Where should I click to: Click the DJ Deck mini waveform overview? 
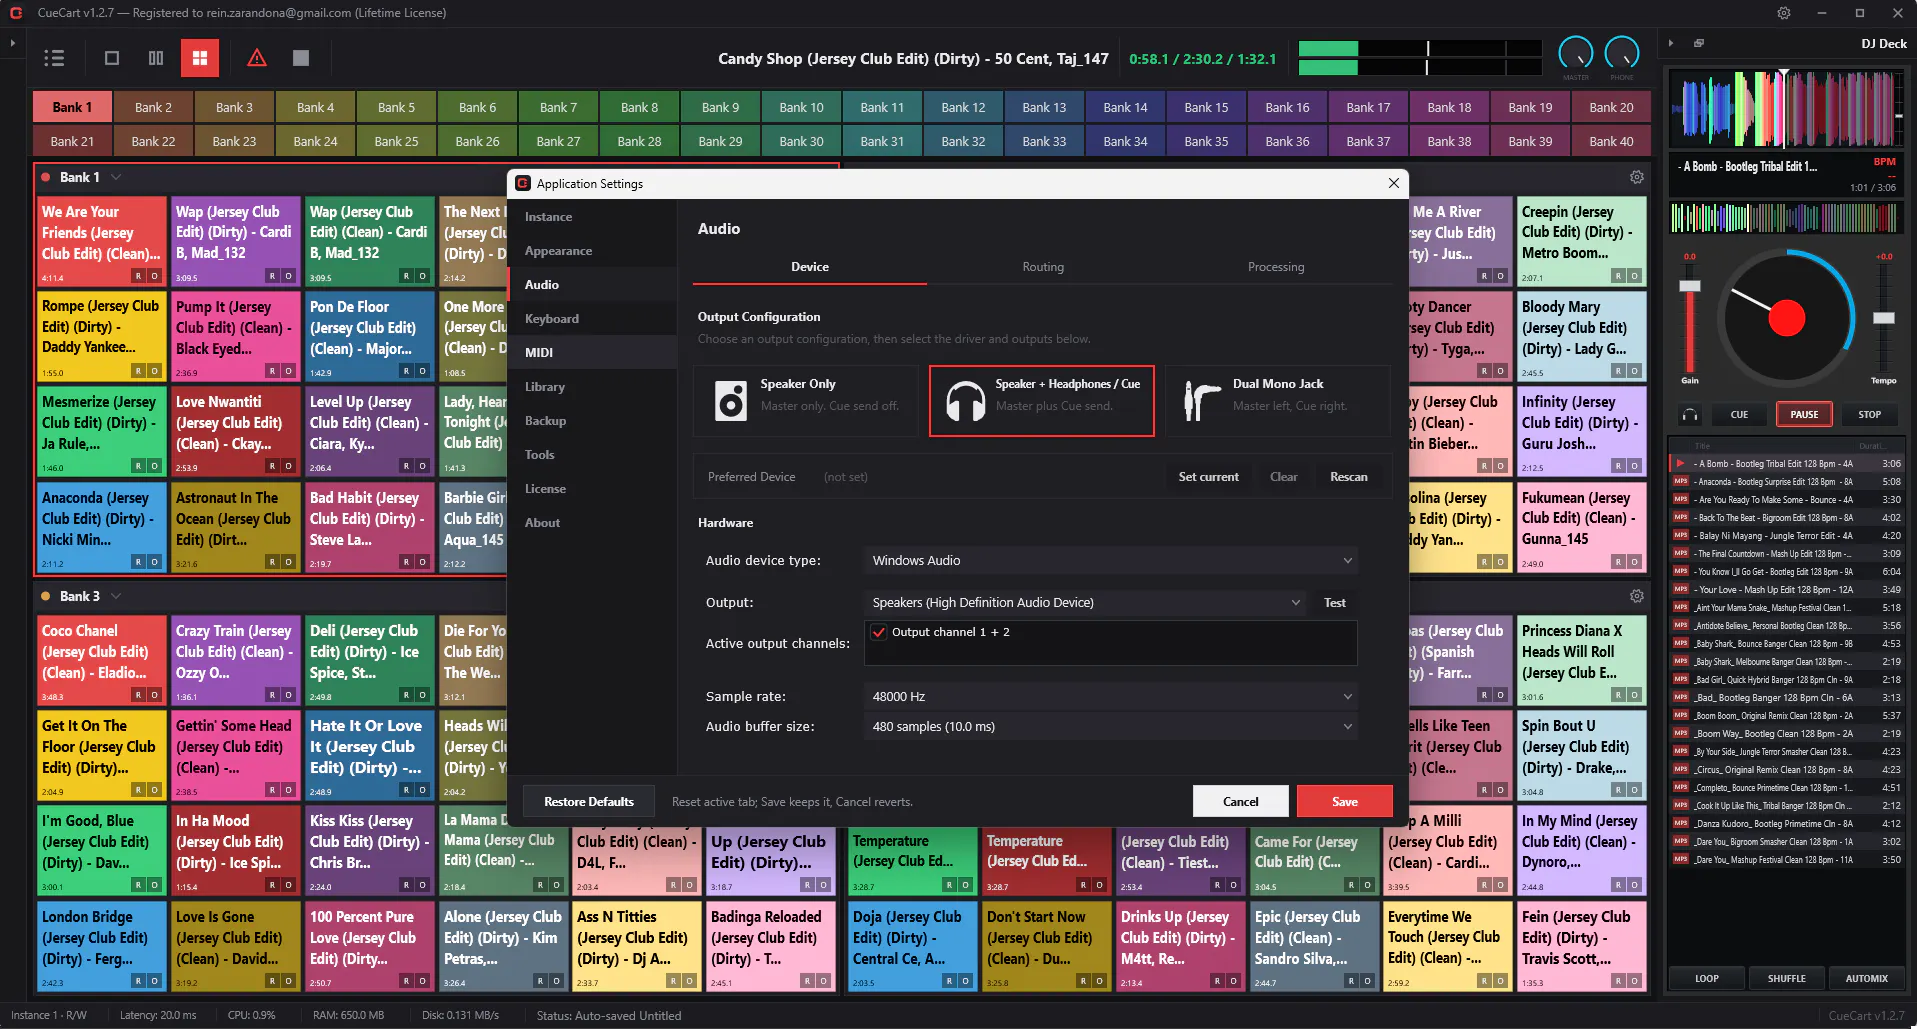tap(1786, 218)
